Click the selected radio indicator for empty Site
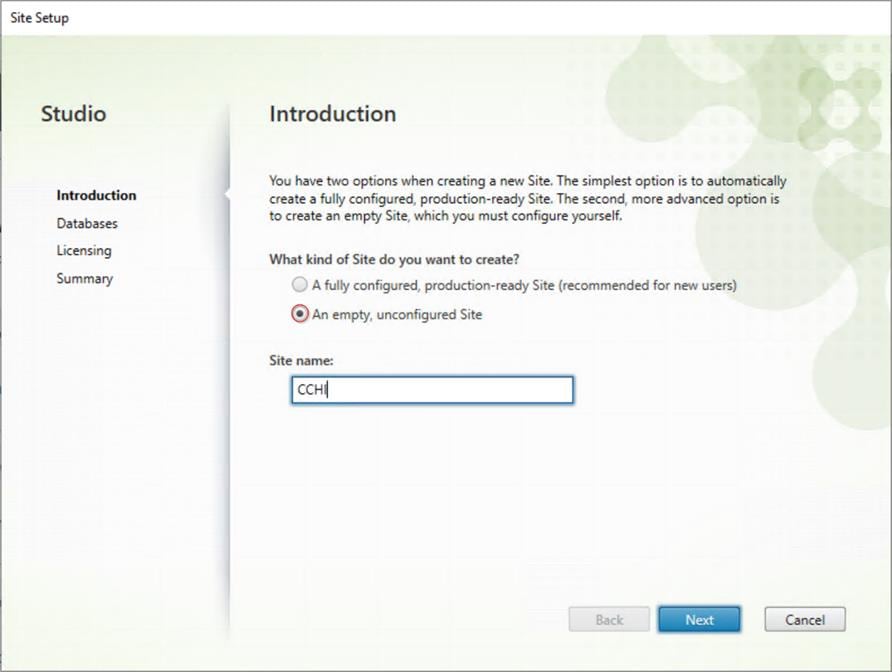 299,312
